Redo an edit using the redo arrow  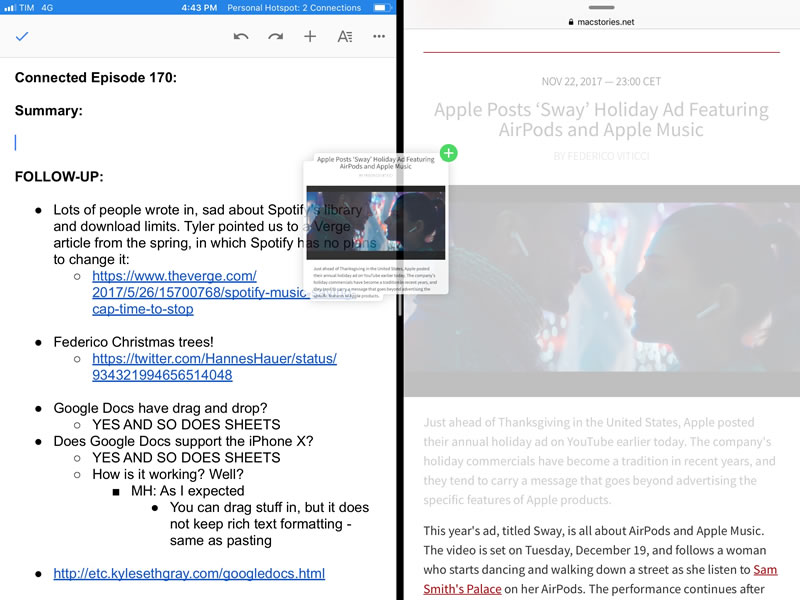274,36
